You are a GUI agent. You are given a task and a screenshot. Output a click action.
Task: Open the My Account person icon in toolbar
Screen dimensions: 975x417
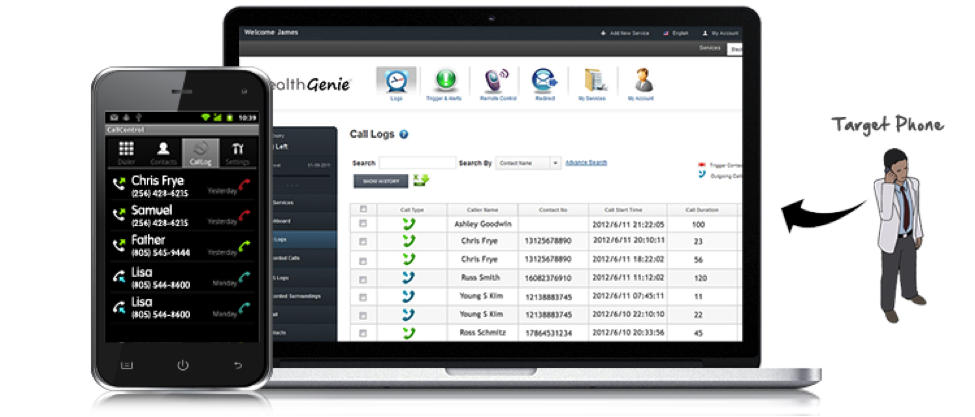click(x=642, y=81)
